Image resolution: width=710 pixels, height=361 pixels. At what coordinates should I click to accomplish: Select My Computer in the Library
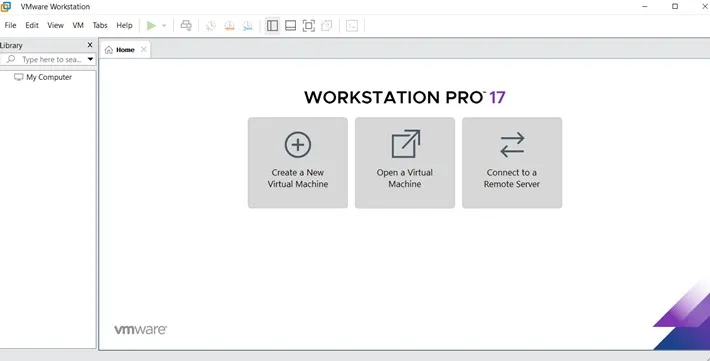click(49, 77)
